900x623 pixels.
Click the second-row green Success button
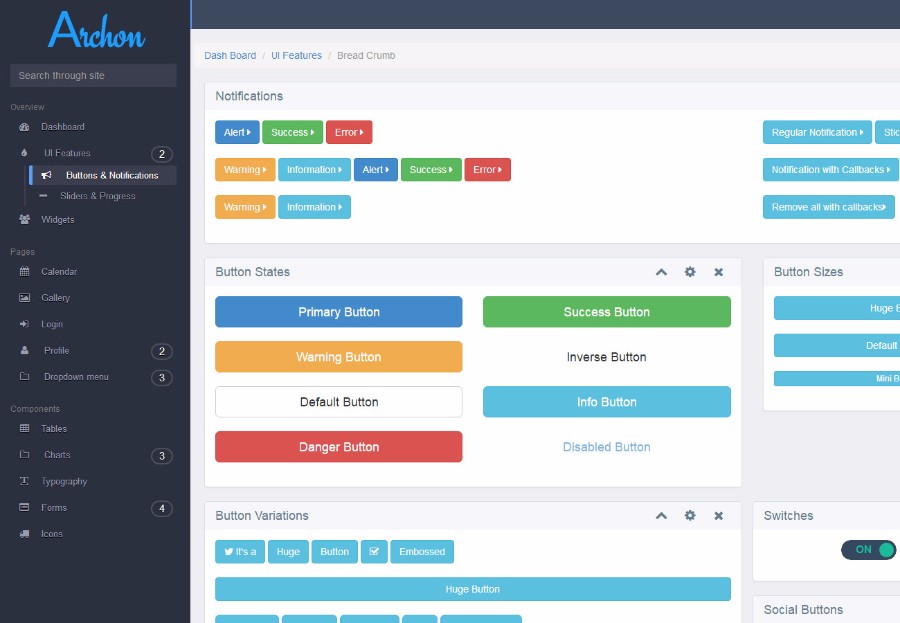pyautogui.click(x=431, y=169)
